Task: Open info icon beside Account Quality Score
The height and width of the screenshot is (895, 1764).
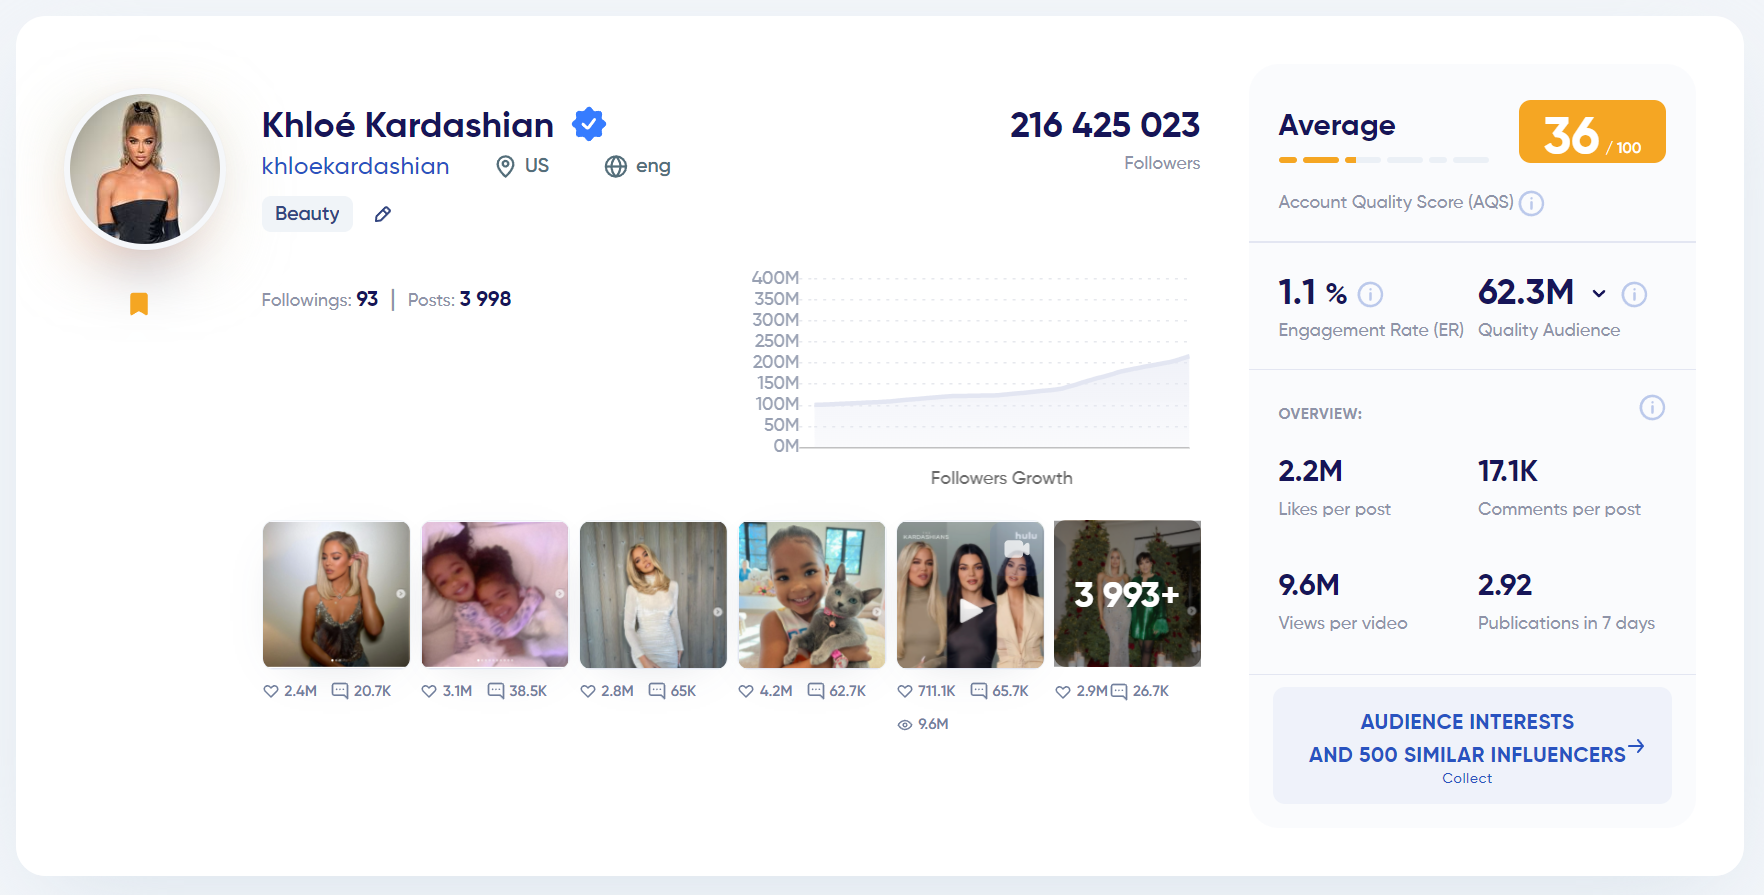Action: tap(1531, 204)
